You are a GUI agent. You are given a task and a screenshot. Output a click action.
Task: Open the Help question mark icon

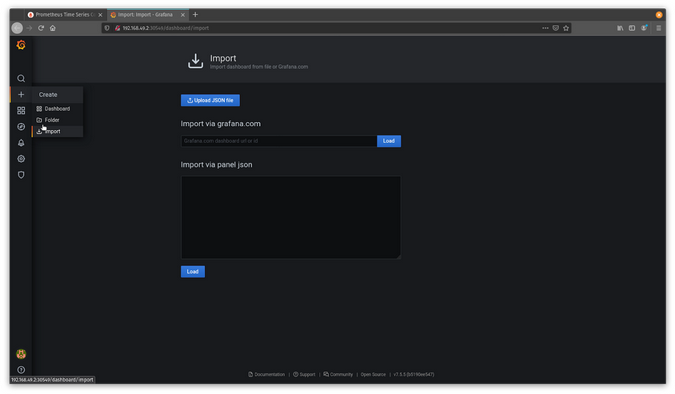coord(21,369)
